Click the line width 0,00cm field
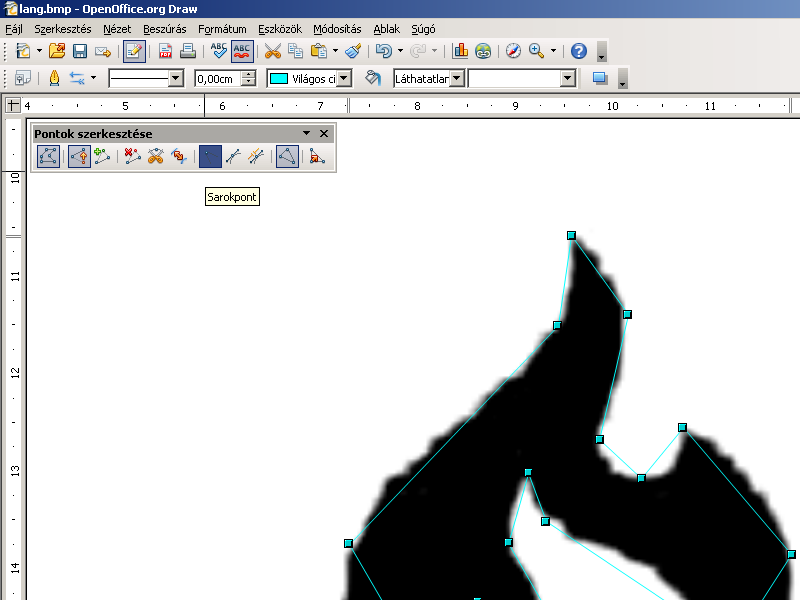The width and height of the screenshot is (800, 600). pos(218,79)
